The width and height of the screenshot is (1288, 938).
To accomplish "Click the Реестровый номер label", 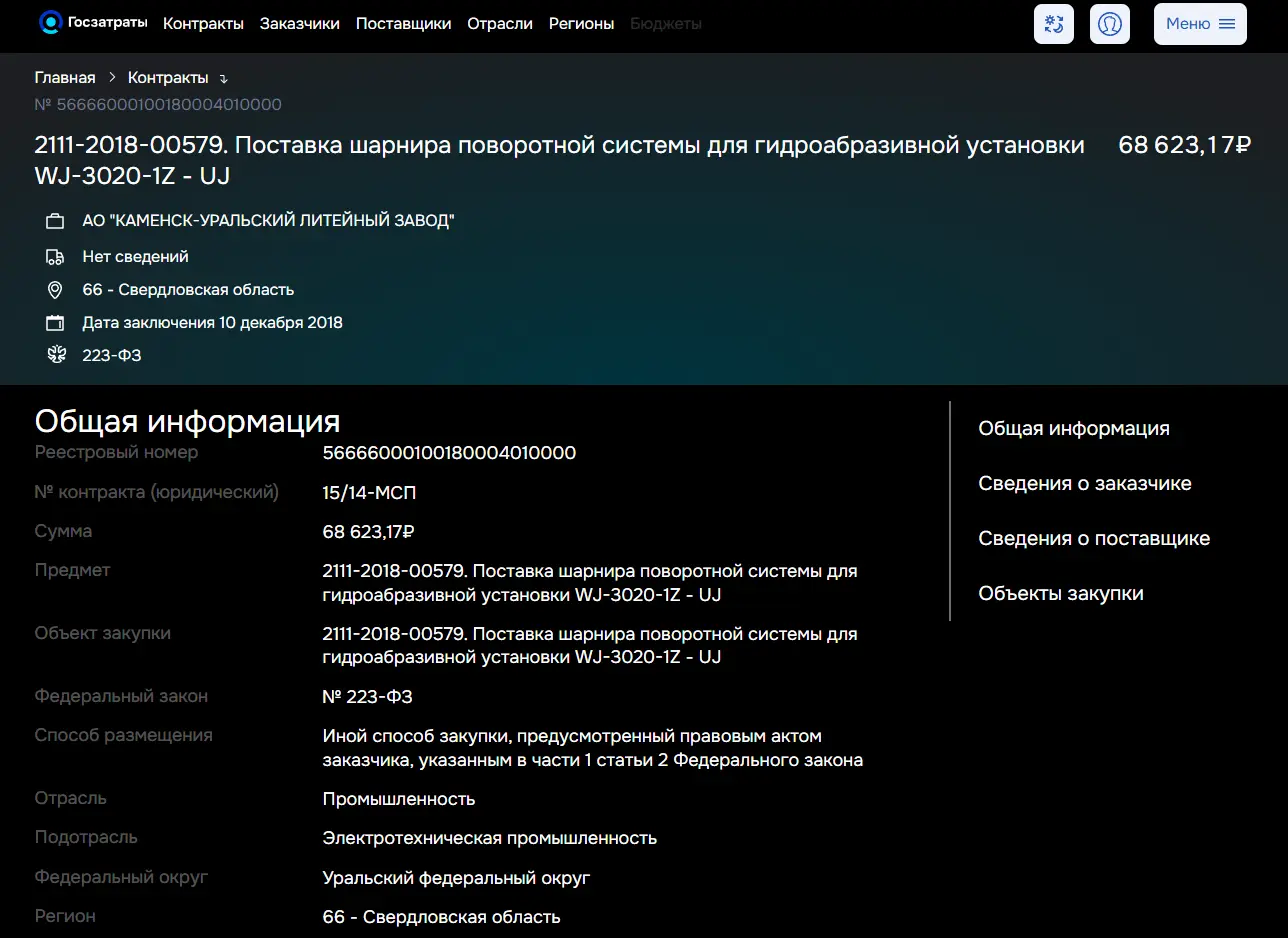I will pyautogui.click(x=117, y=453).
